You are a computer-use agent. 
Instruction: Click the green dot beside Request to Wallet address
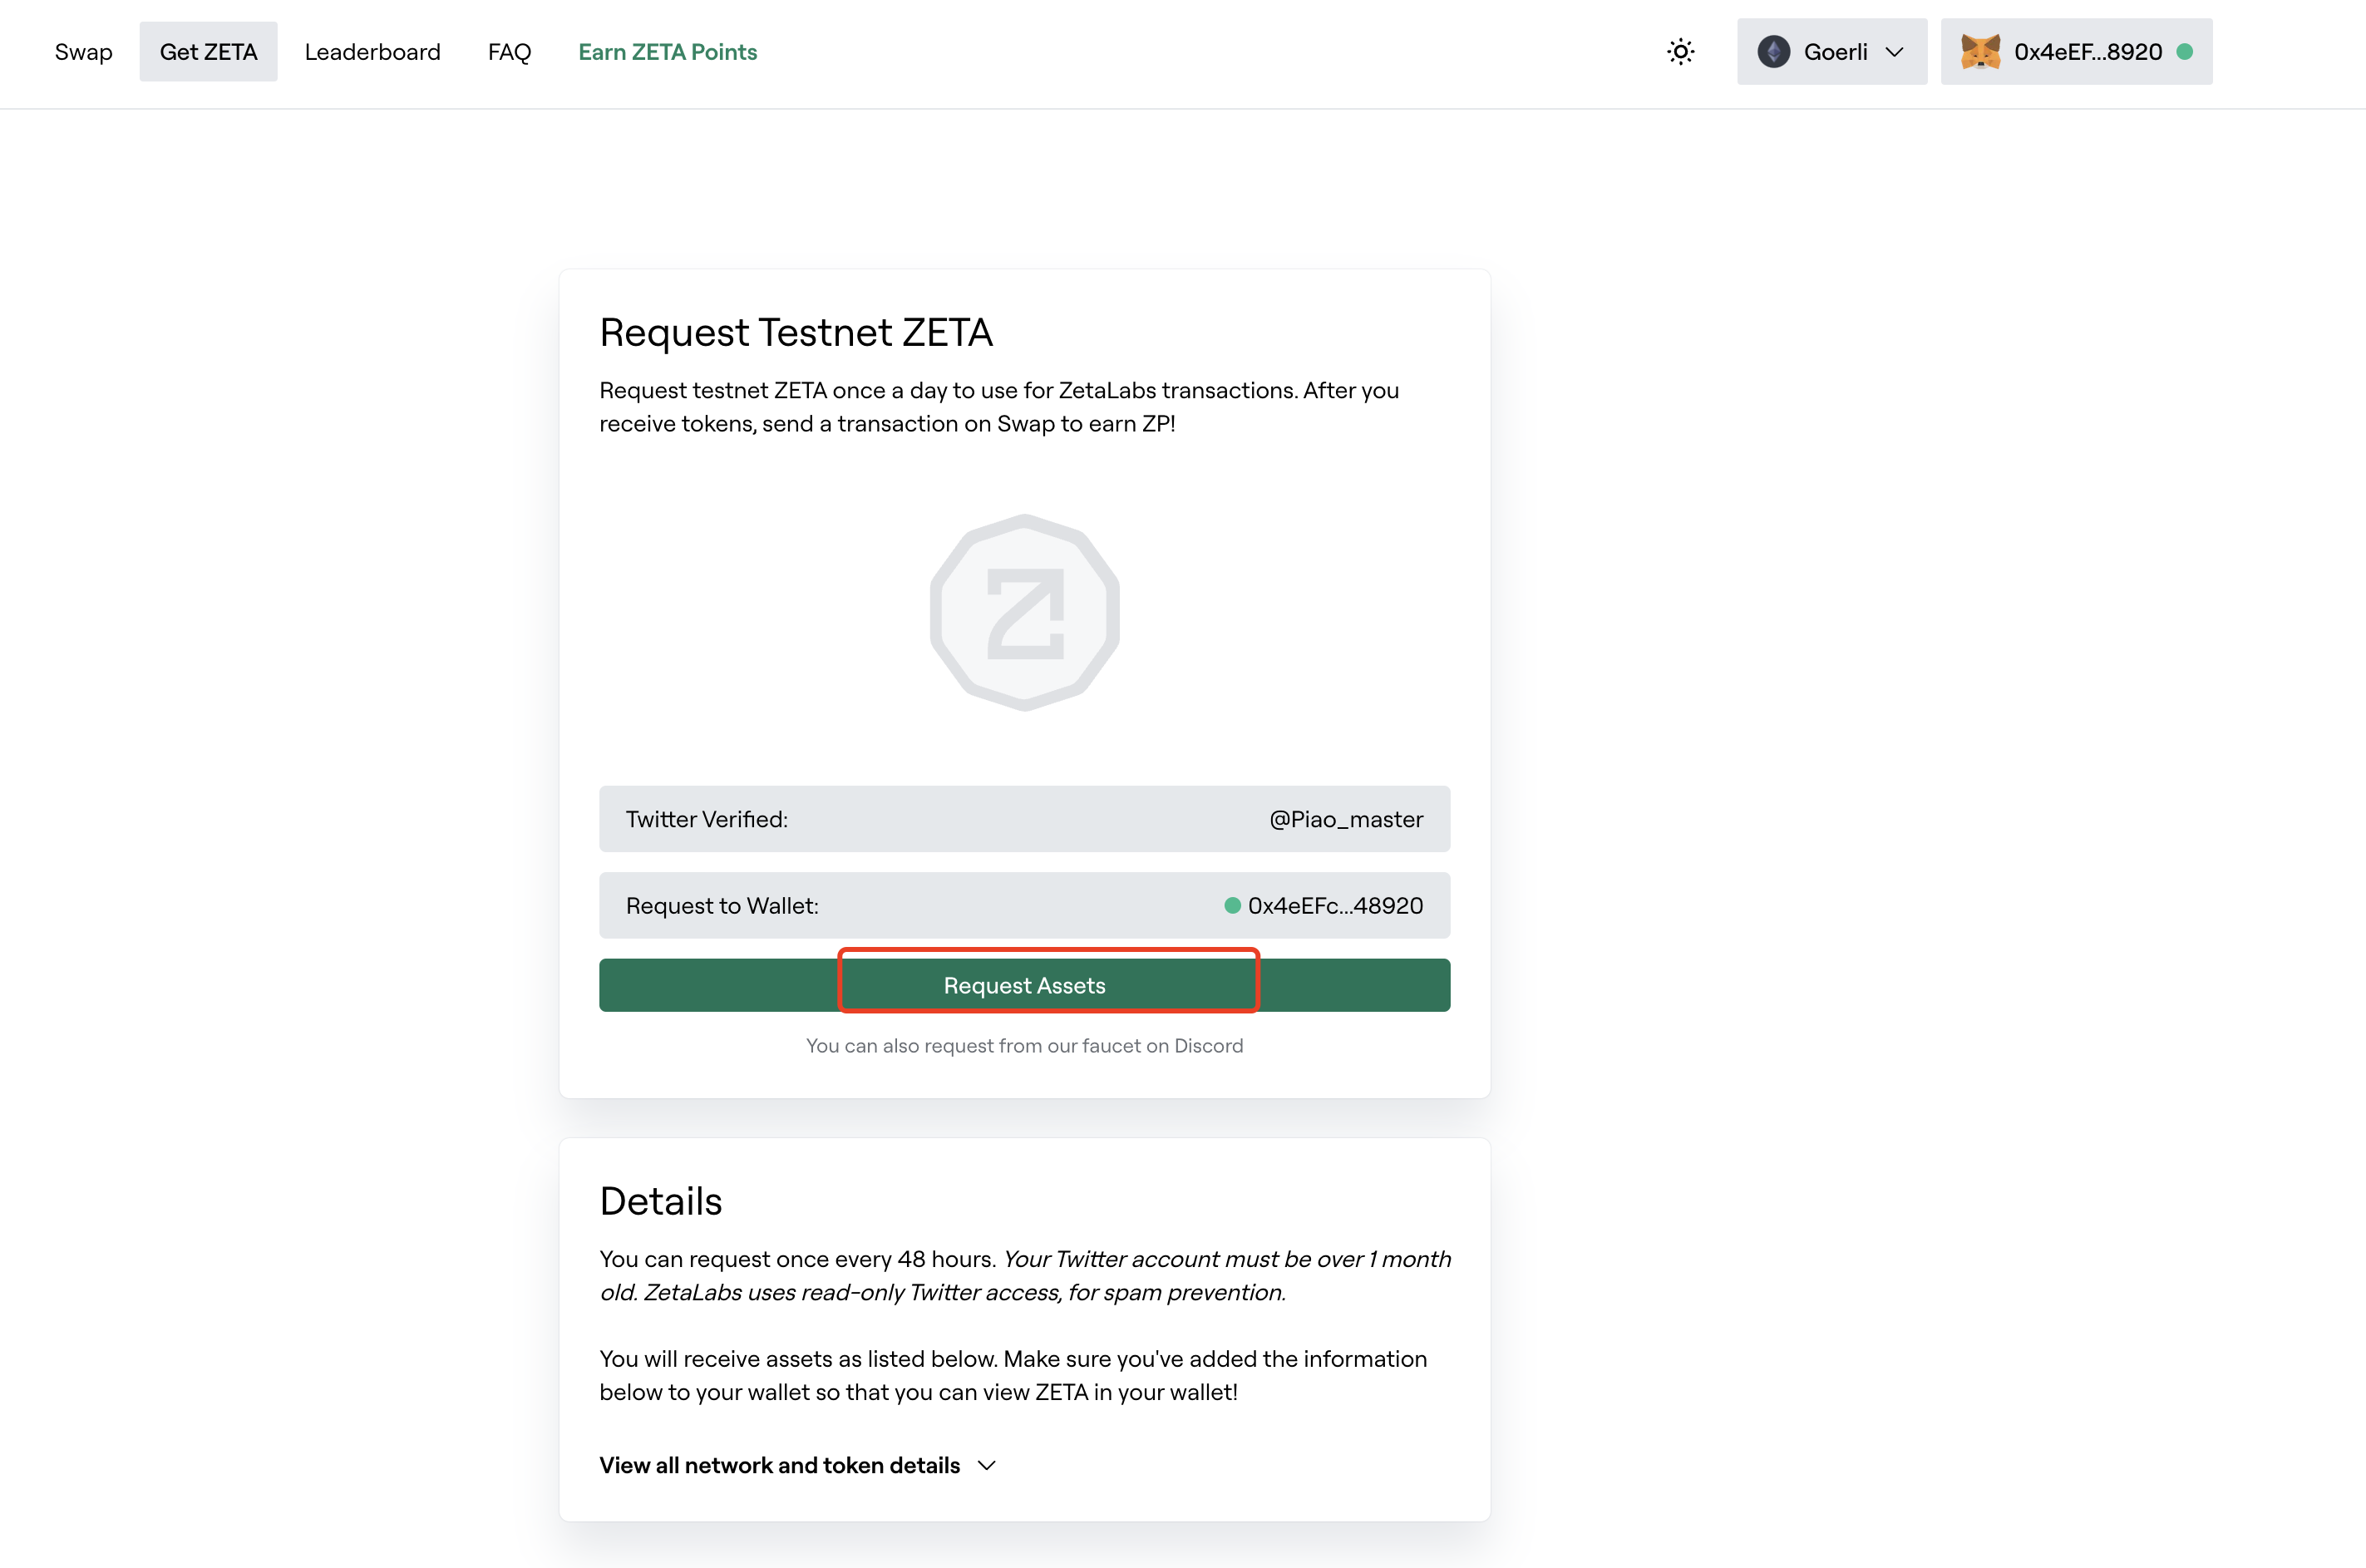(1232, 905)
